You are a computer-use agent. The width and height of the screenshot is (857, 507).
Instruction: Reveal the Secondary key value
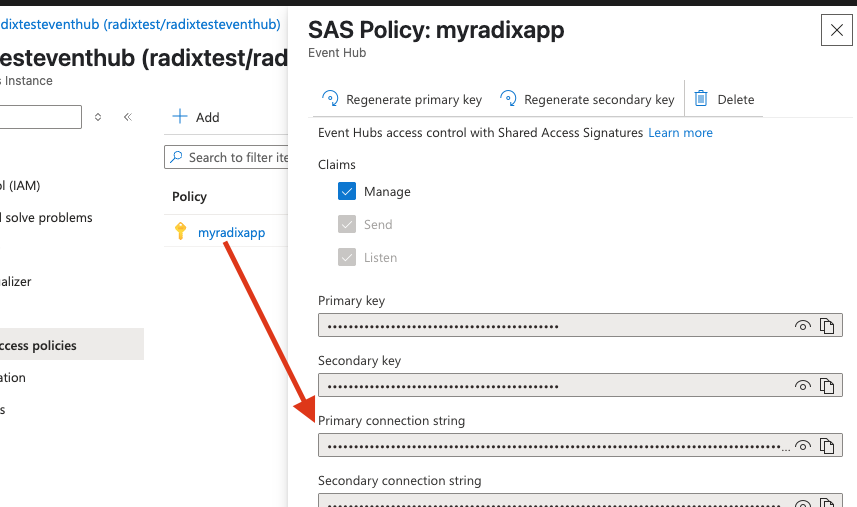pos(802,386)
